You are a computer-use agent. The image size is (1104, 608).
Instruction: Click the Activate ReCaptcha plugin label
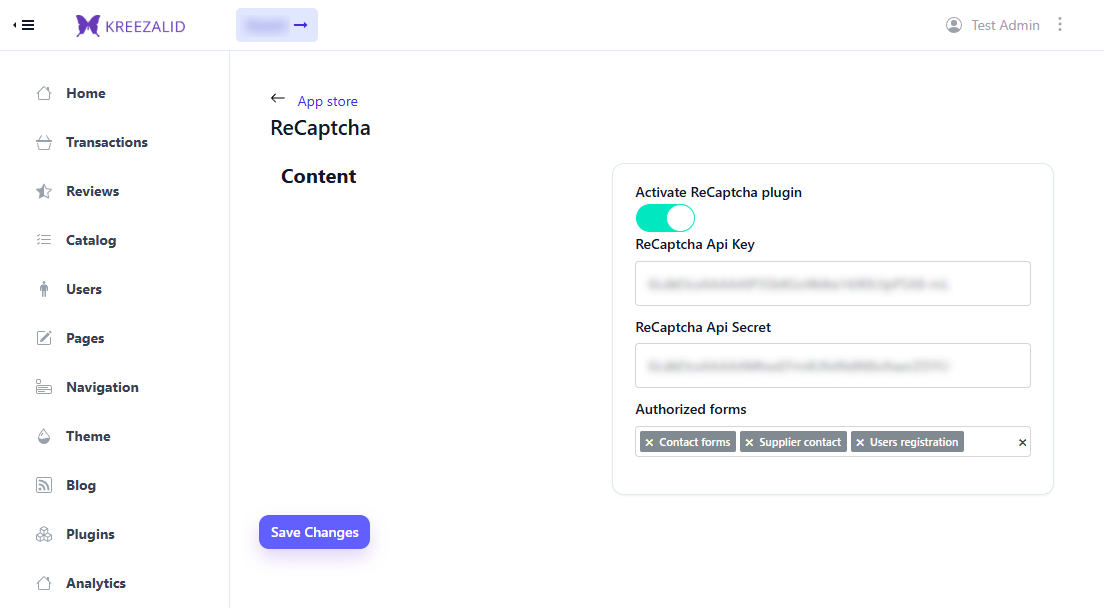click(x=718, y=192)
